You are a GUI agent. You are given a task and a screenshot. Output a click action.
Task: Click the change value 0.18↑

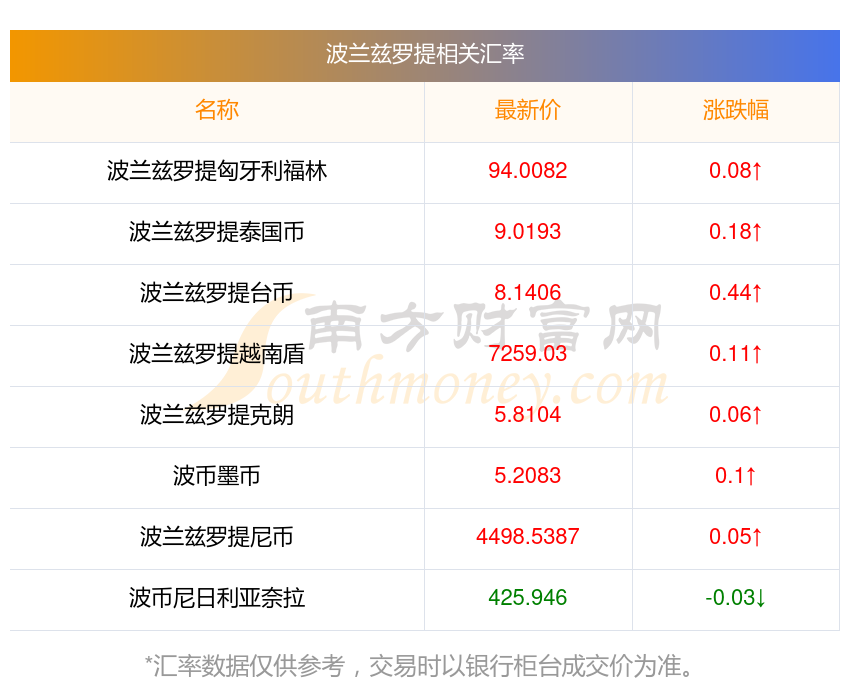(736, 232)
